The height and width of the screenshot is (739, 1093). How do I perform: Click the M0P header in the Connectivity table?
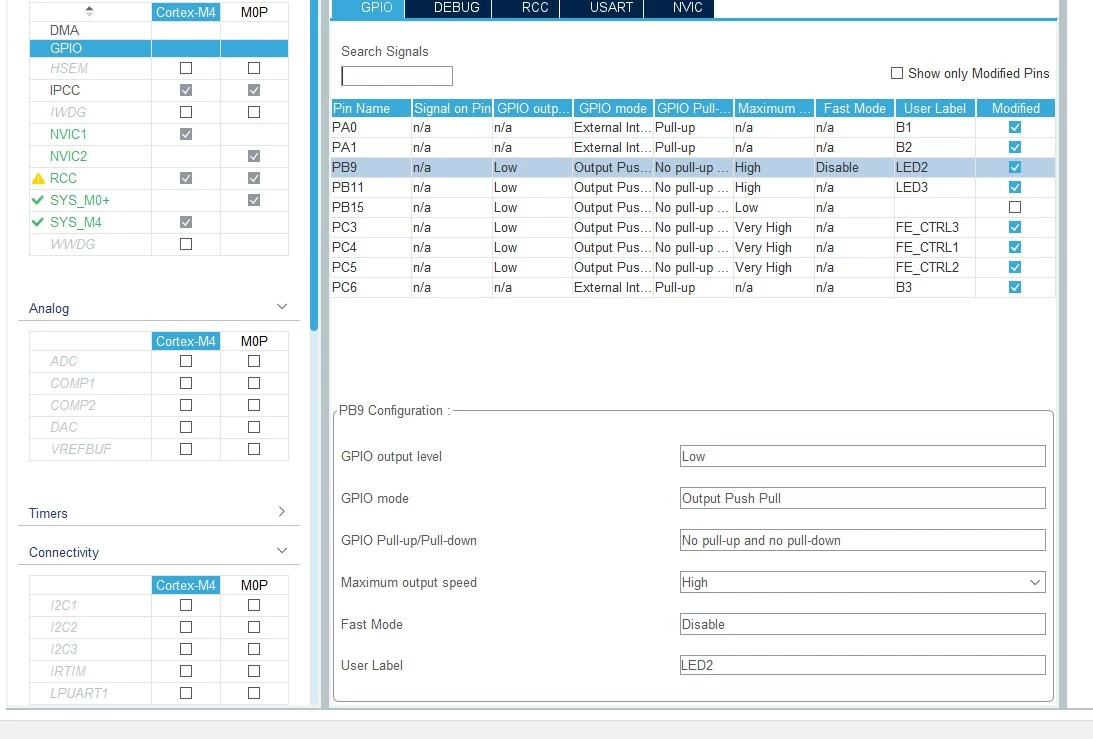(254, 585)
